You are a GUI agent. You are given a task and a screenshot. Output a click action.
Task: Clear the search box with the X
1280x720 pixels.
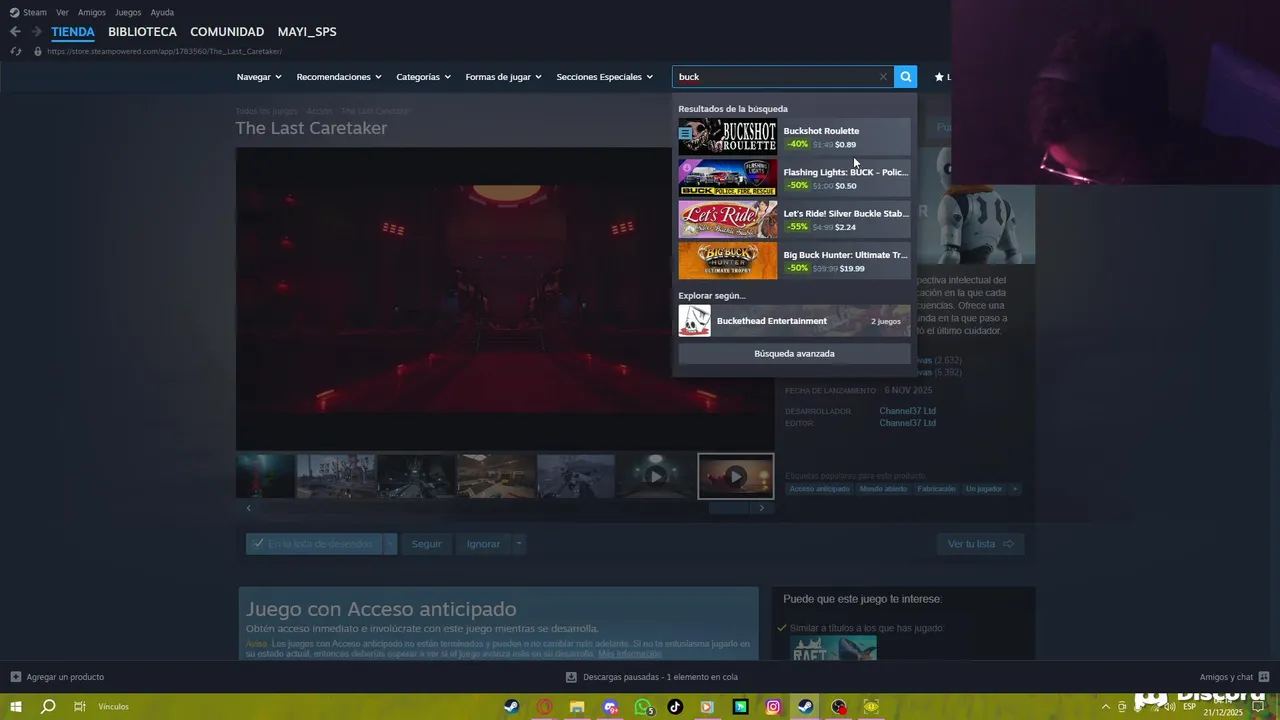pyautogui.click(x=883, y=77)
